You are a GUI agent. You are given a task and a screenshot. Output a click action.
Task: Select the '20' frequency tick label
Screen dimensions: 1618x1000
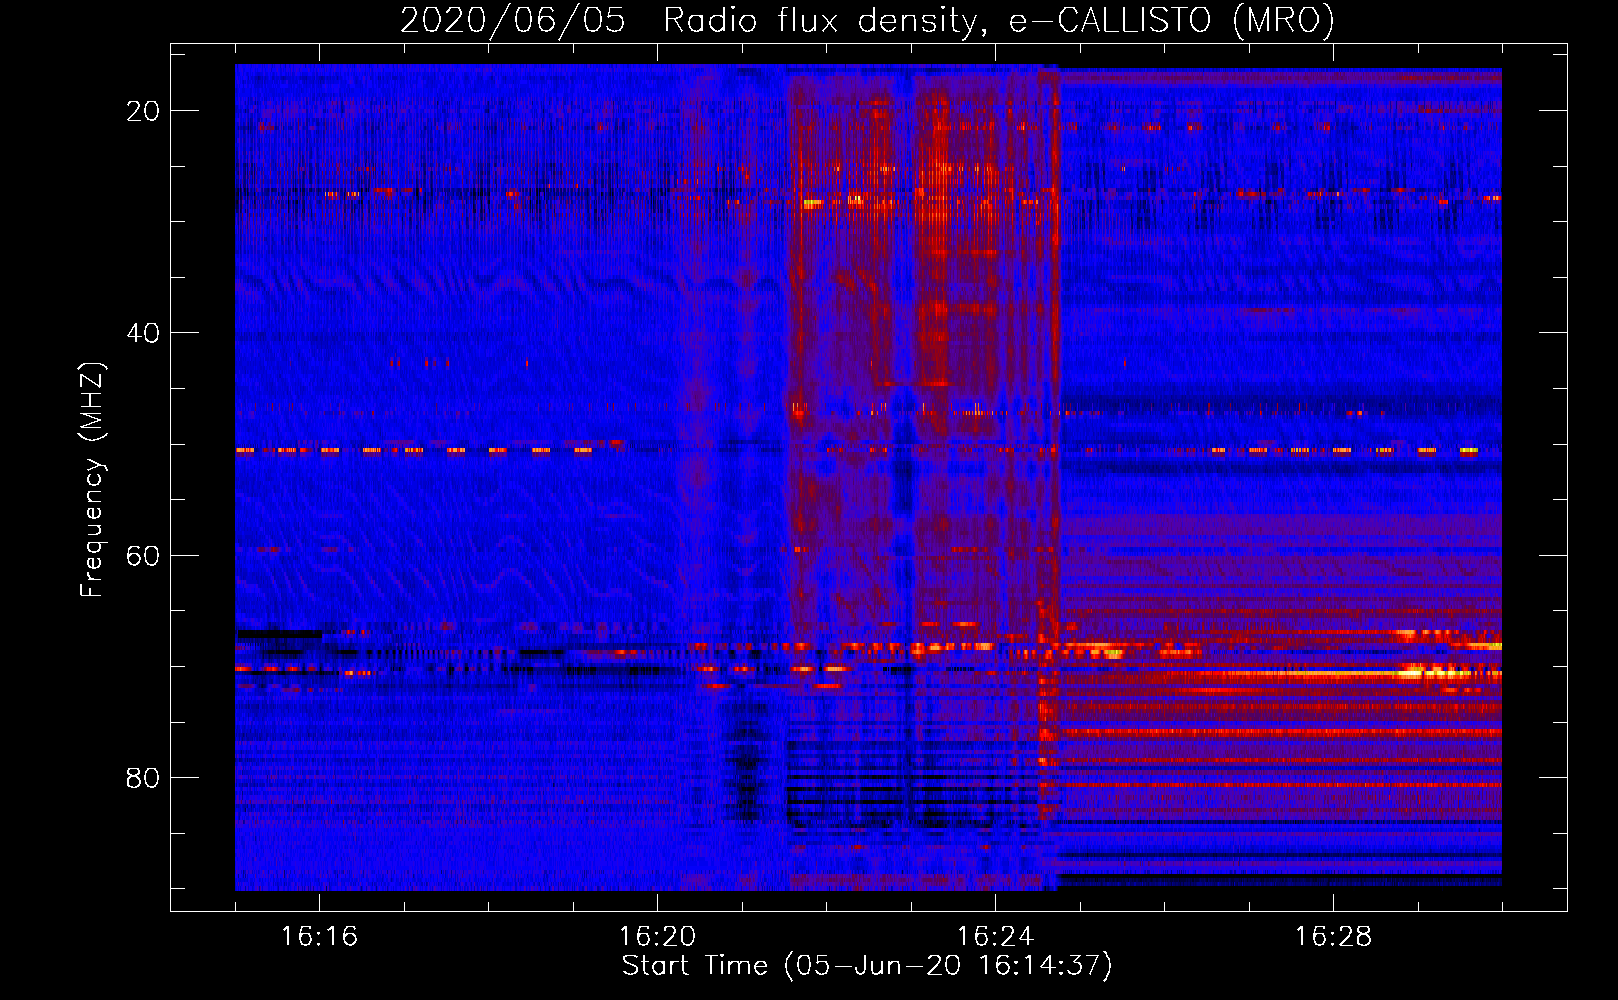click(143, 111)
